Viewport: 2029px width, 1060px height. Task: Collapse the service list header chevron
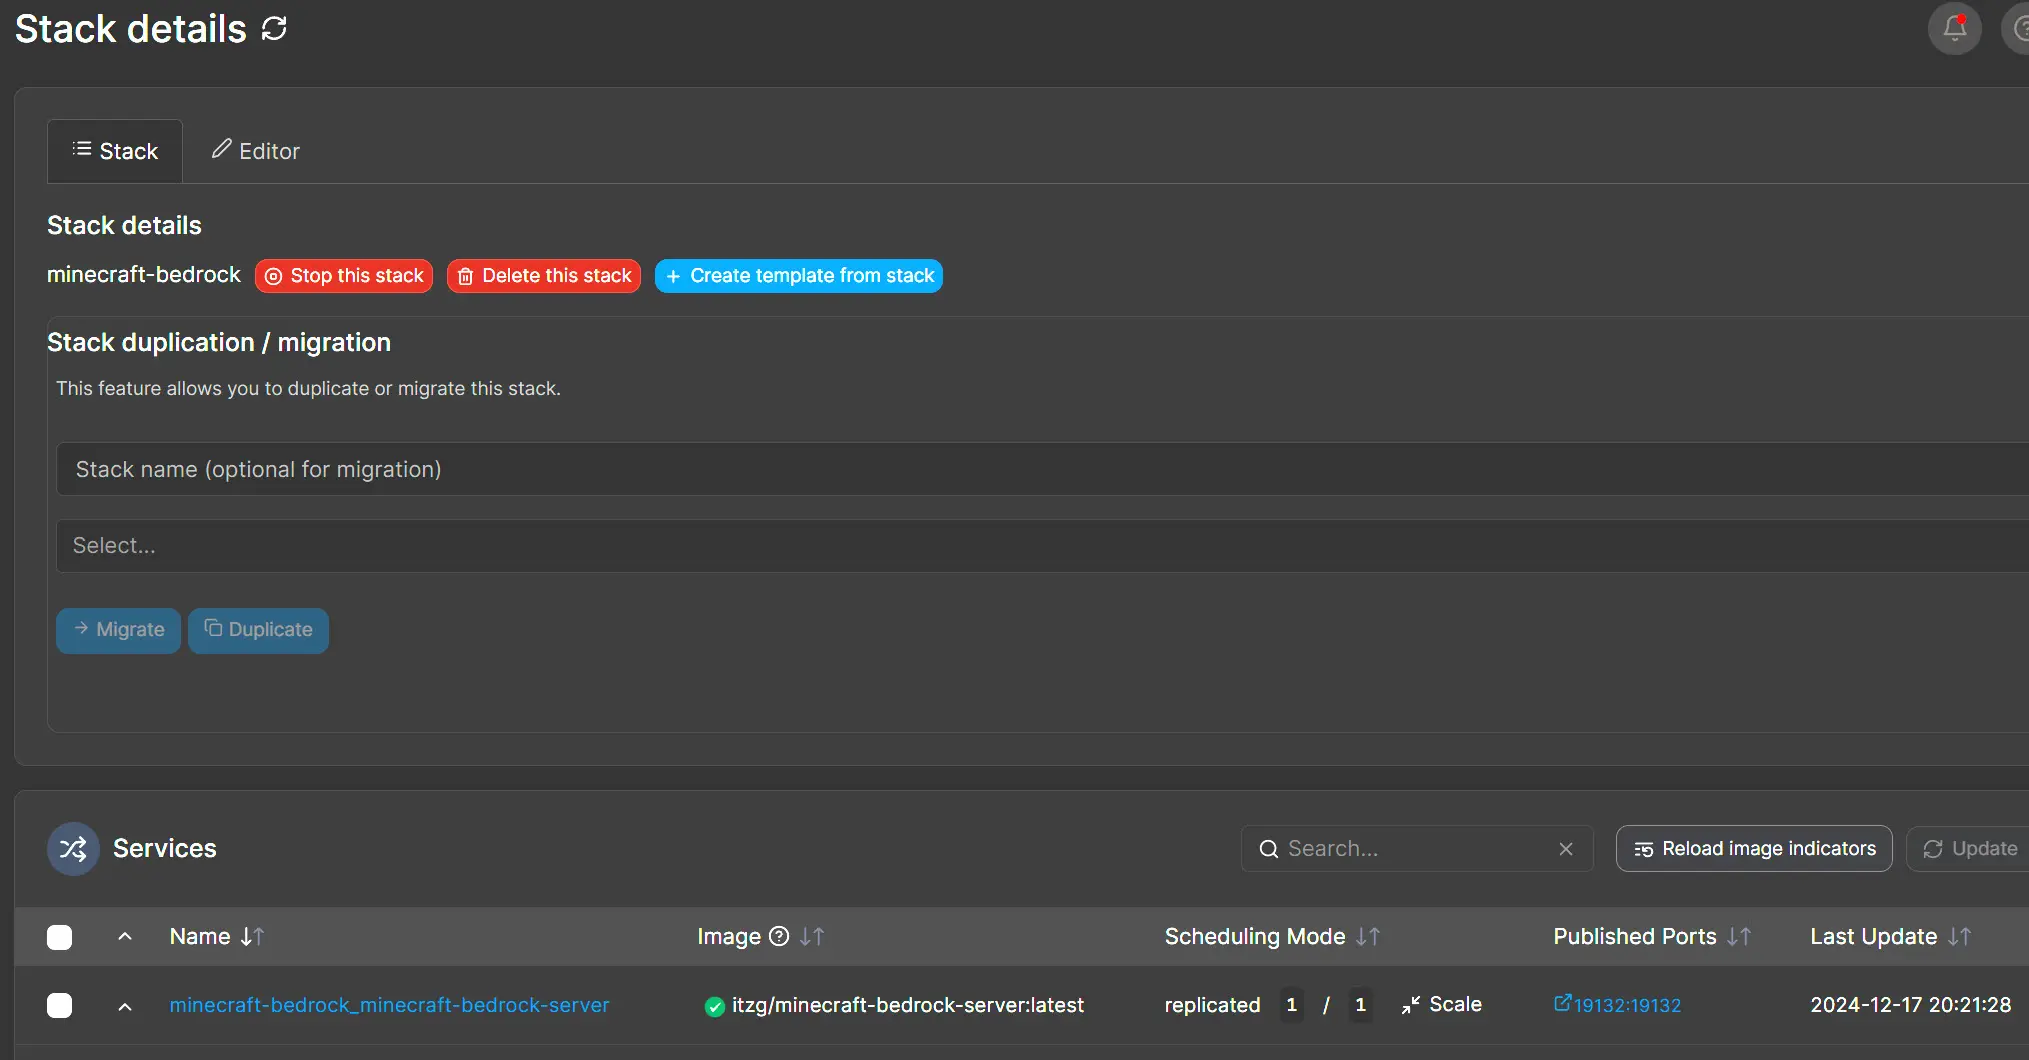(x=124, y=936)
